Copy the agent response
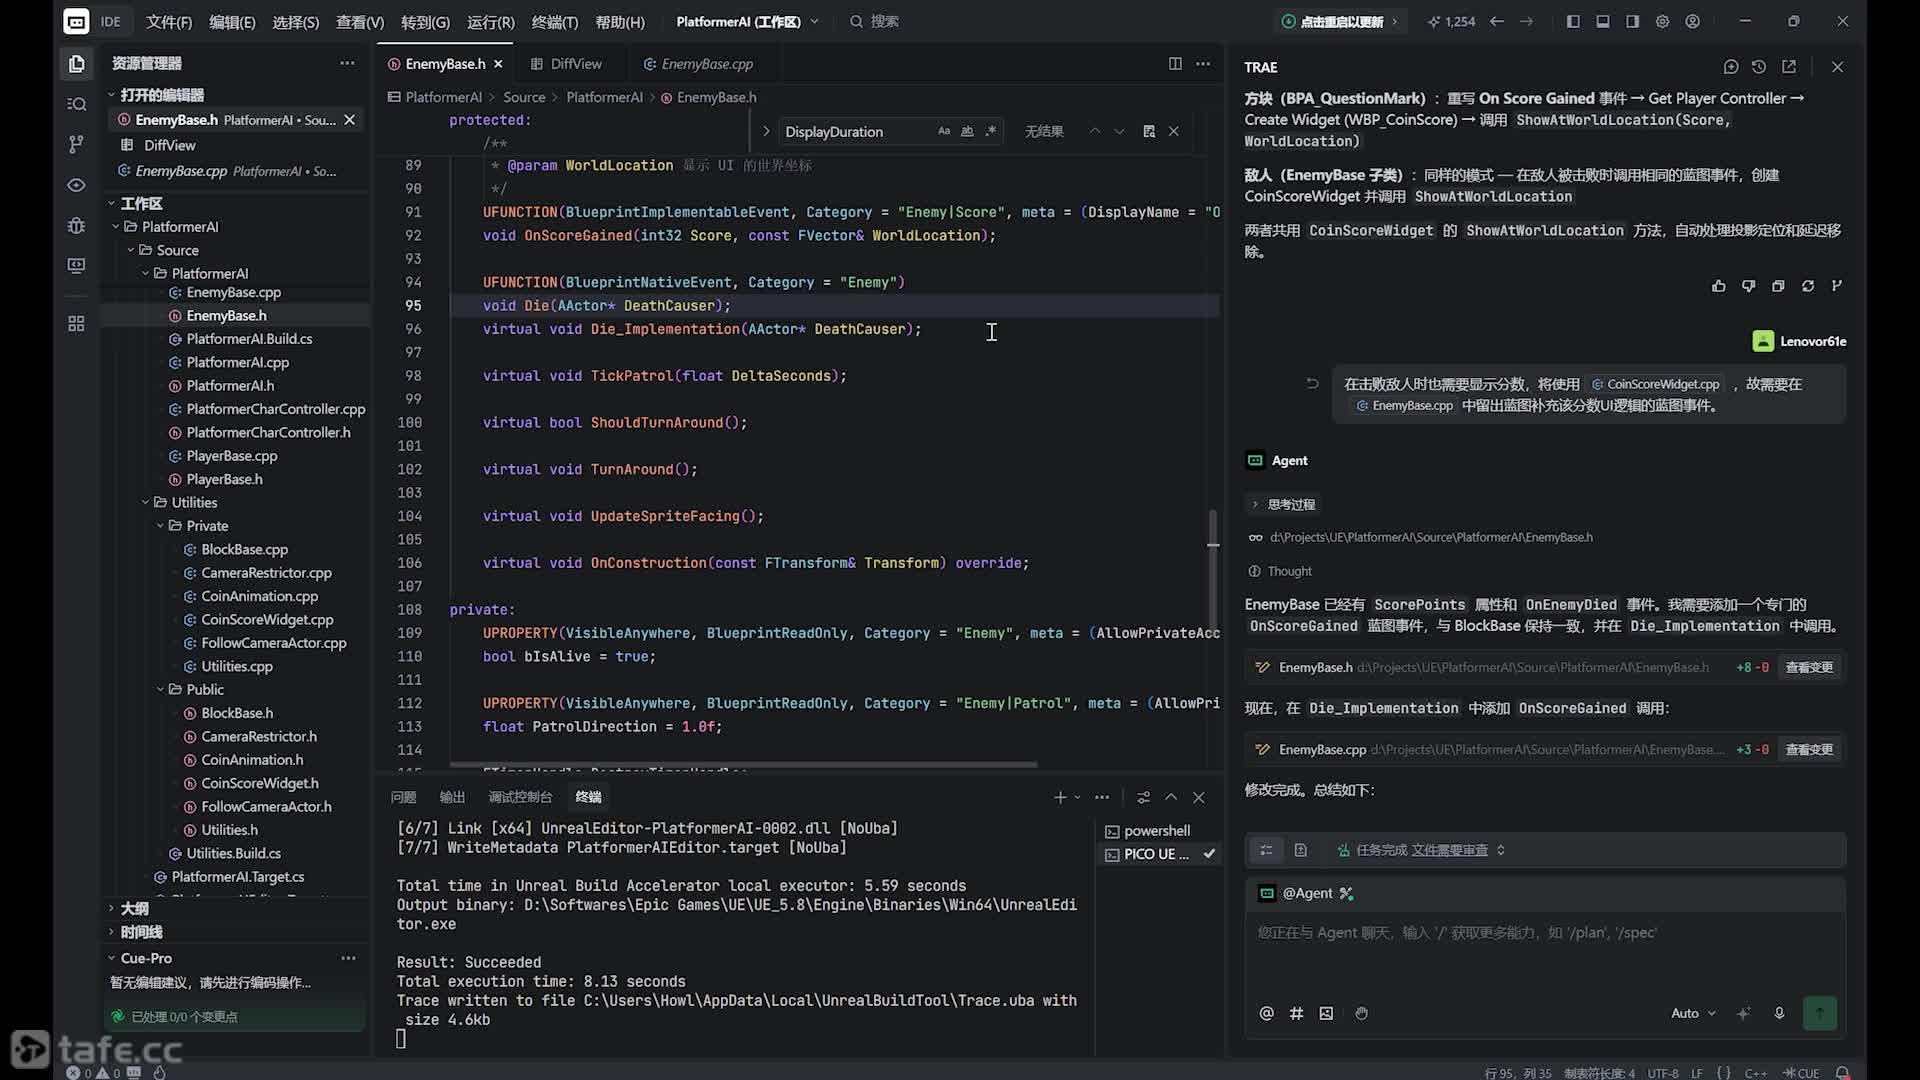 [1778, 286]
